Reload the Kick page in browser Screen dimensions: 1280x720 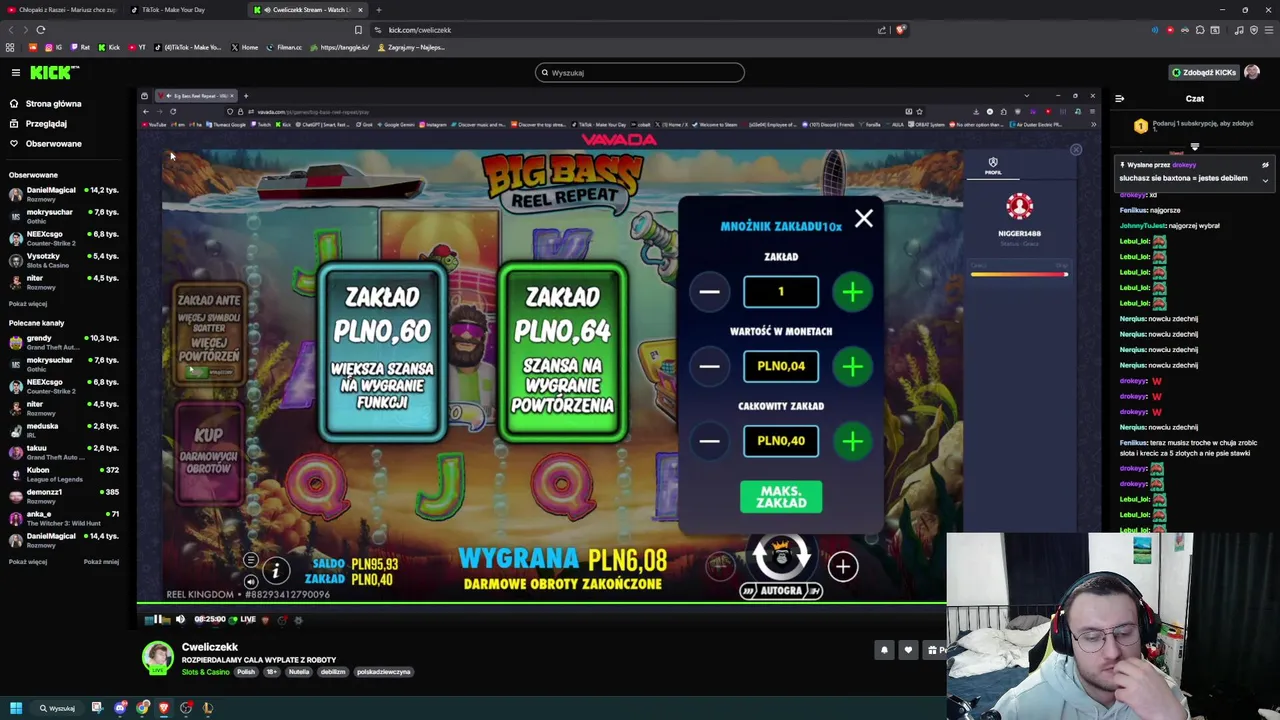coord(40,30)
